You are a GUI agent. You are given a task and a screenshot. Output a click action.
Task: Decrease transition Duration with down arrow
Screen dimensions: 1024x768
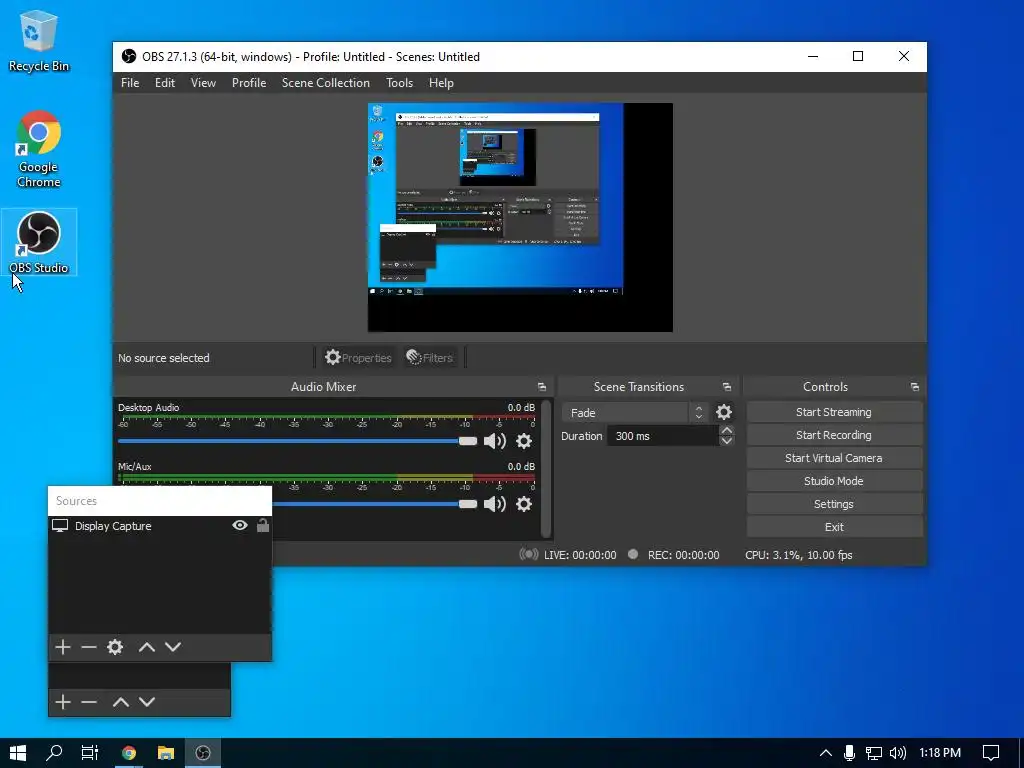tap(726, 441)
